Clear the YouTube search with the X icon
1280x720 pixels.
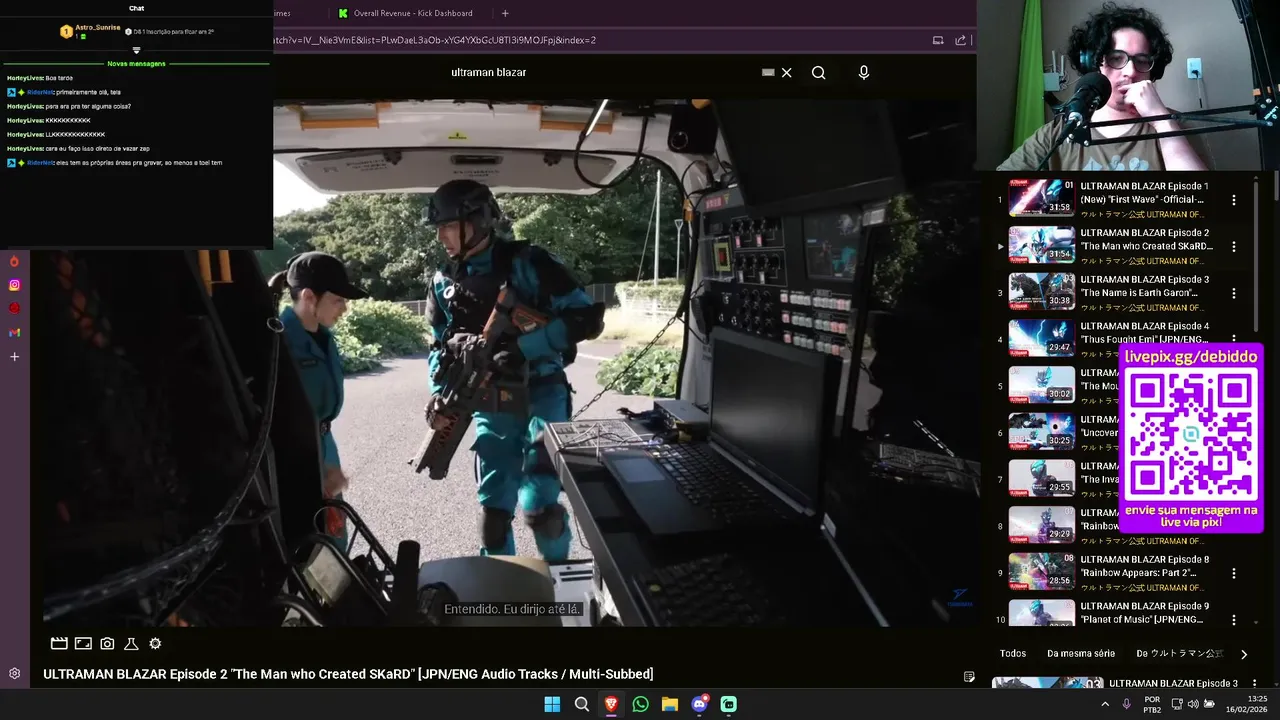pos(786,73)
